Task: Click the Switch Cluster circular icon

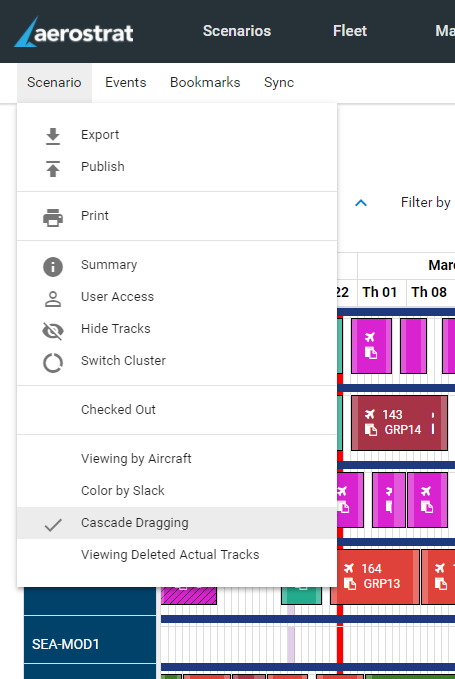Action: [x=53, y=362]
